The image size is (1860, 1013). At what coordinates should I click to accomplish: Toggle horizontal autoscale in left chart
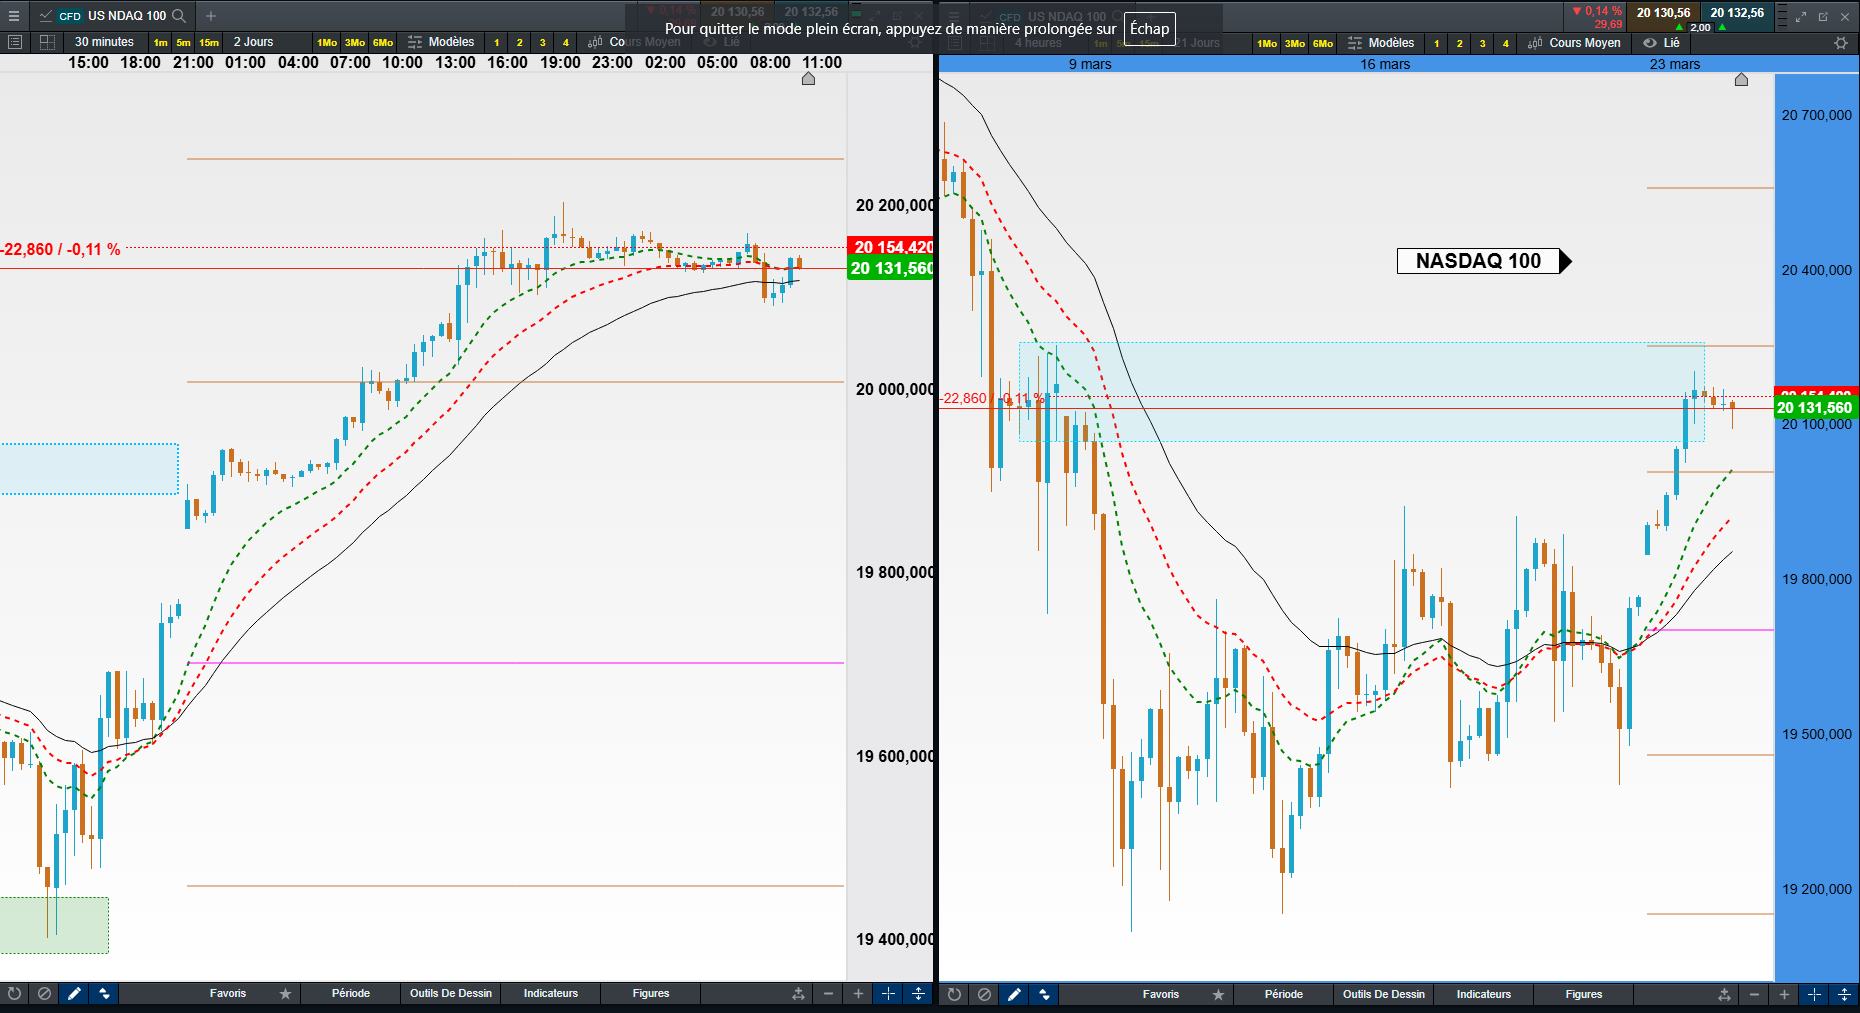pyautogui.click(x=888, y=993)
